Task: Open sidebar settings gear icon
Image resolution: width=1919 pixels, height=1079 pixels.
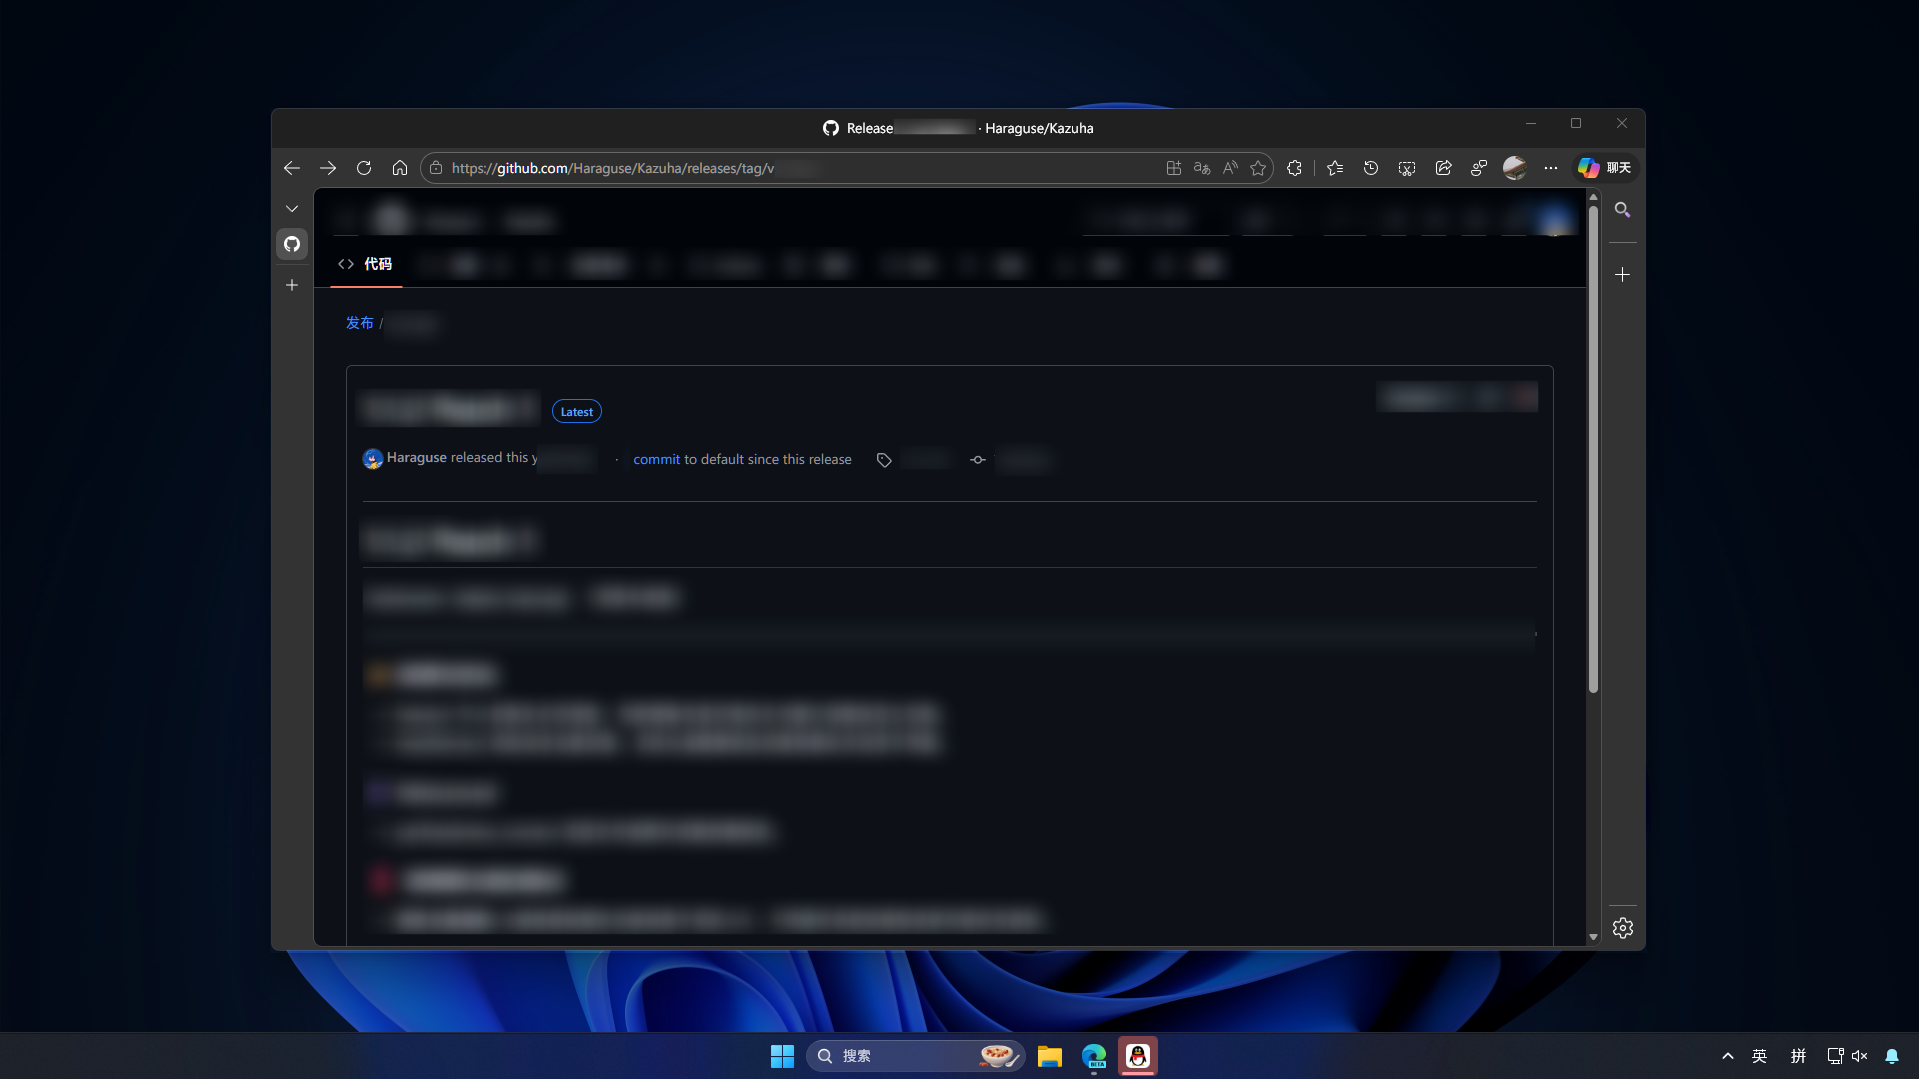Action: tap(1623, 928)
